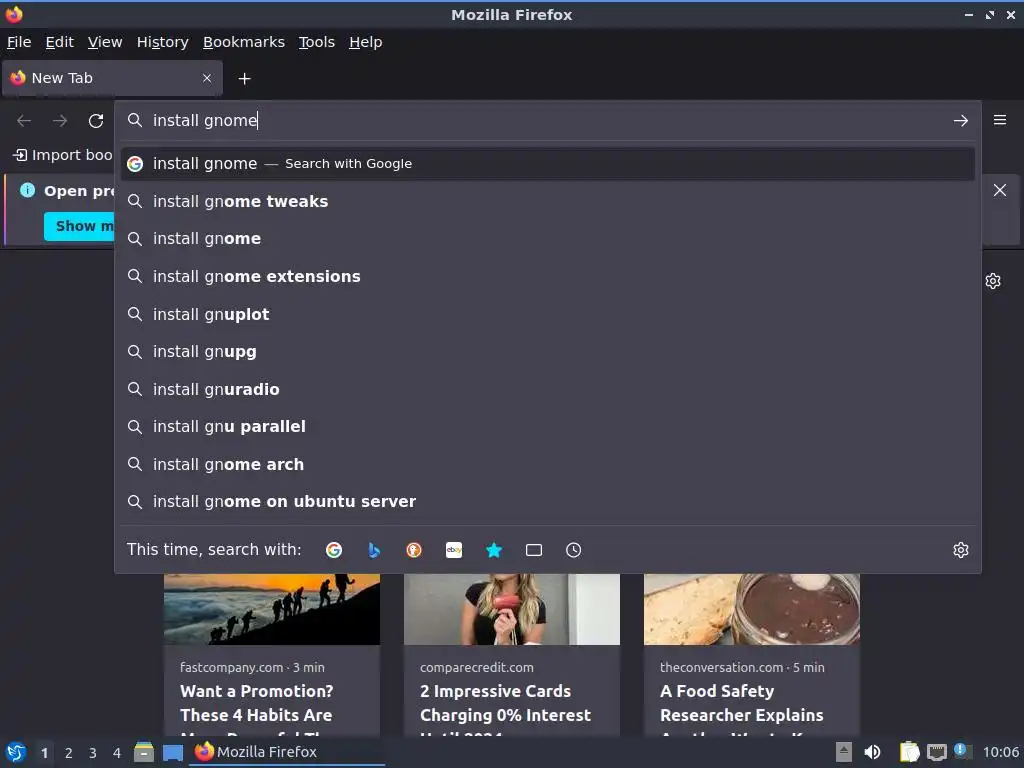Viewport: 1024px width, 768px height.
Task: Select suggestion 'install gnome tweaks'
Action: pos(547,201)
